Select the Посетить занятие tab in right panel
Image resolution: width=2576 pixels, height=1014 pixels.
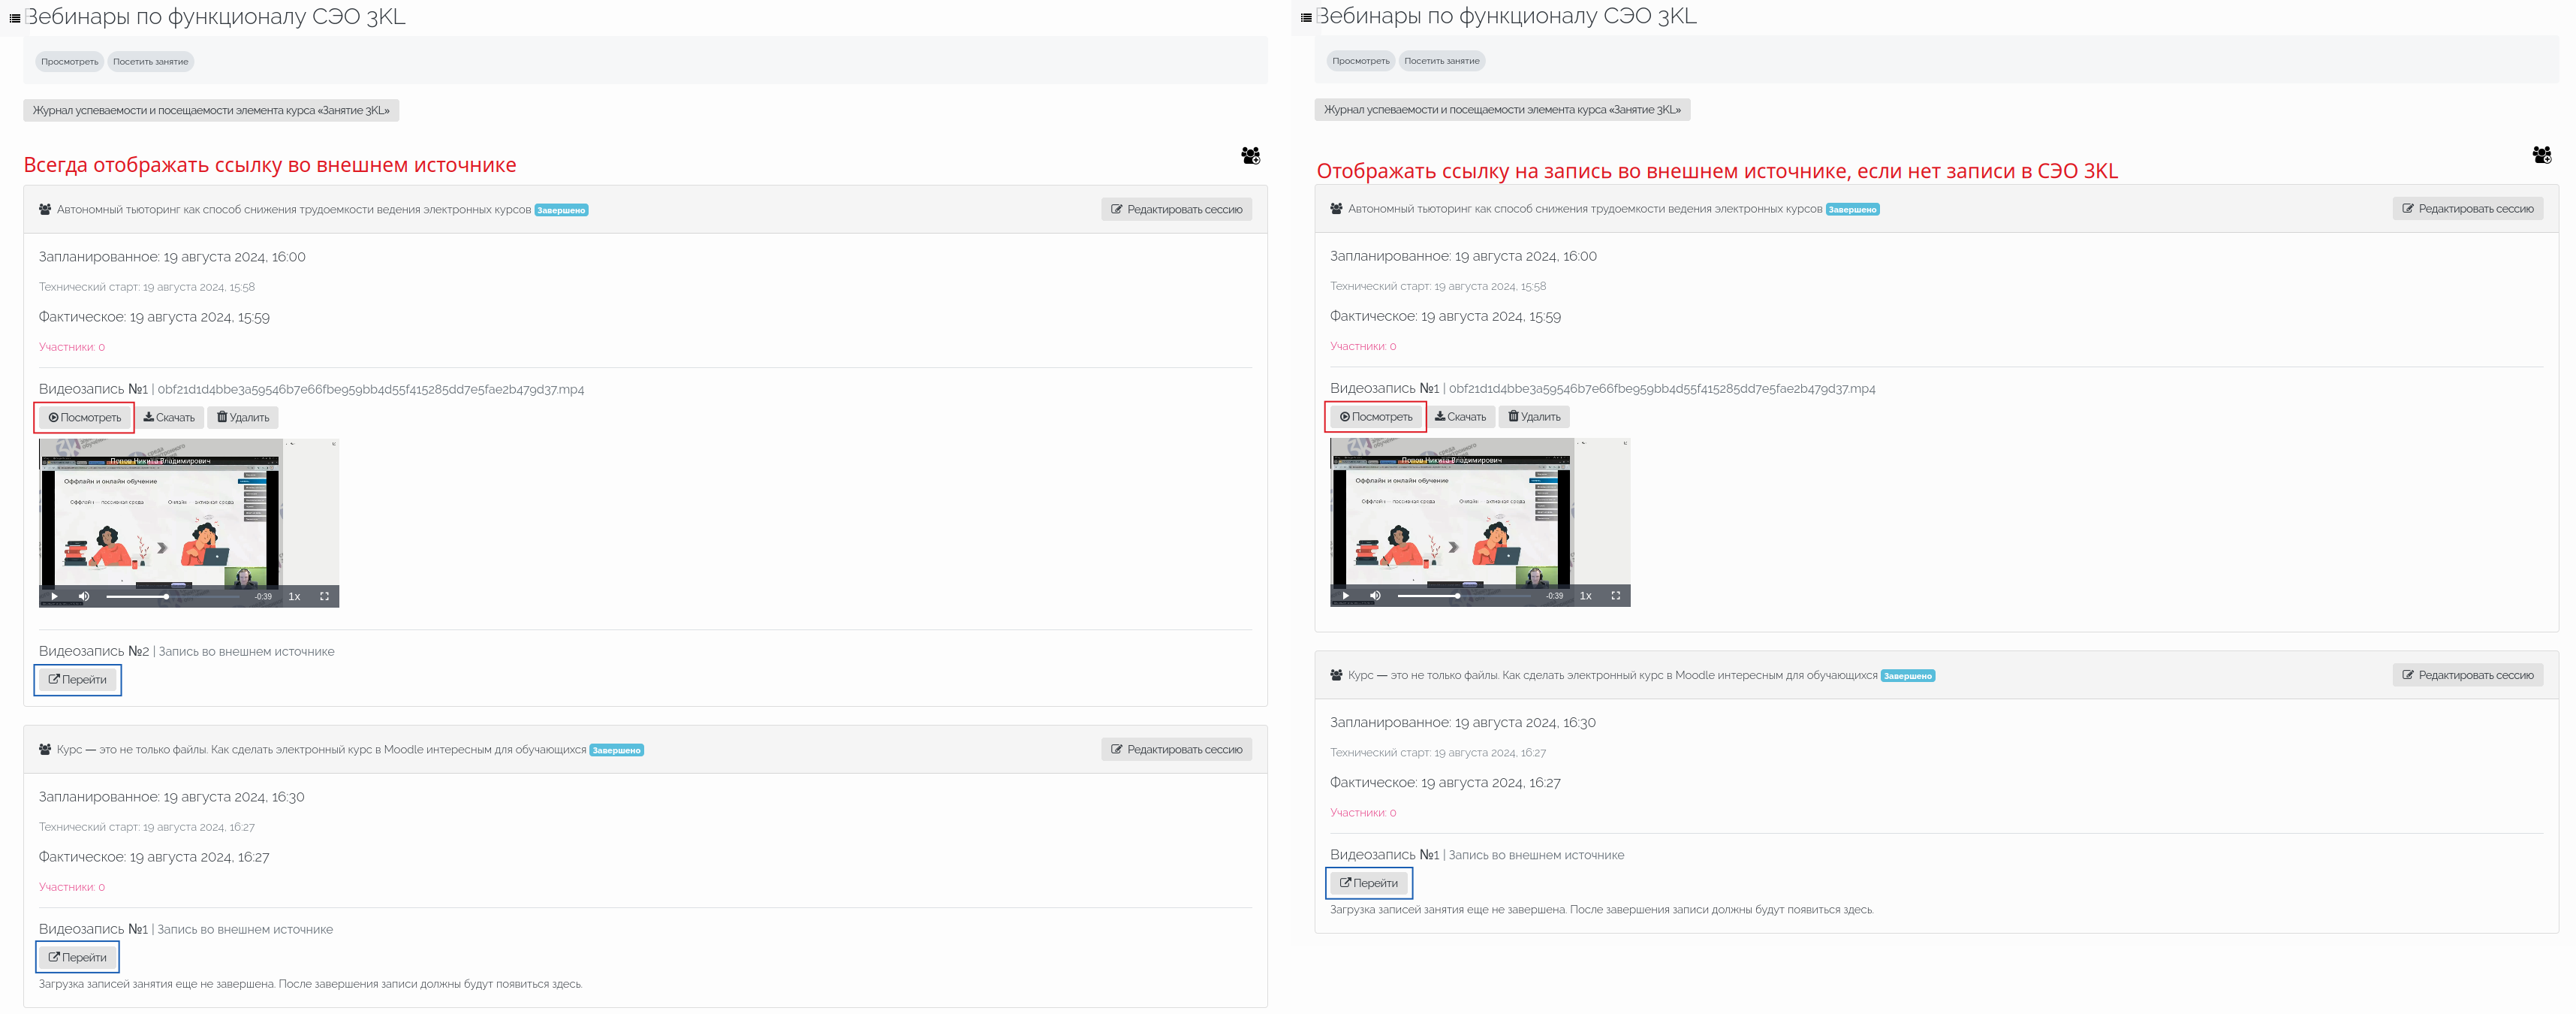tap(1441, 61)
